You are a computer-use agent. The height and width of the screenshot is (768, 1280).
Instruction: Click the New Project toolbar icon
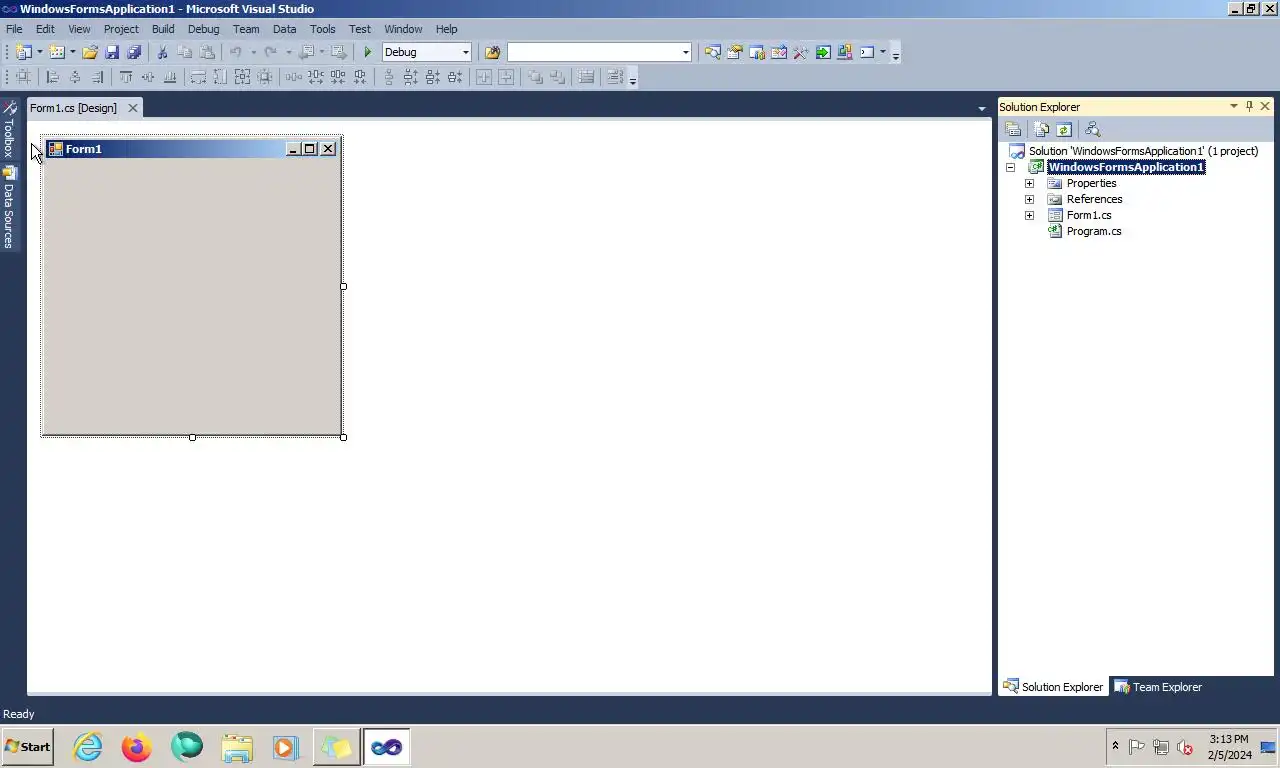point(23,52)
